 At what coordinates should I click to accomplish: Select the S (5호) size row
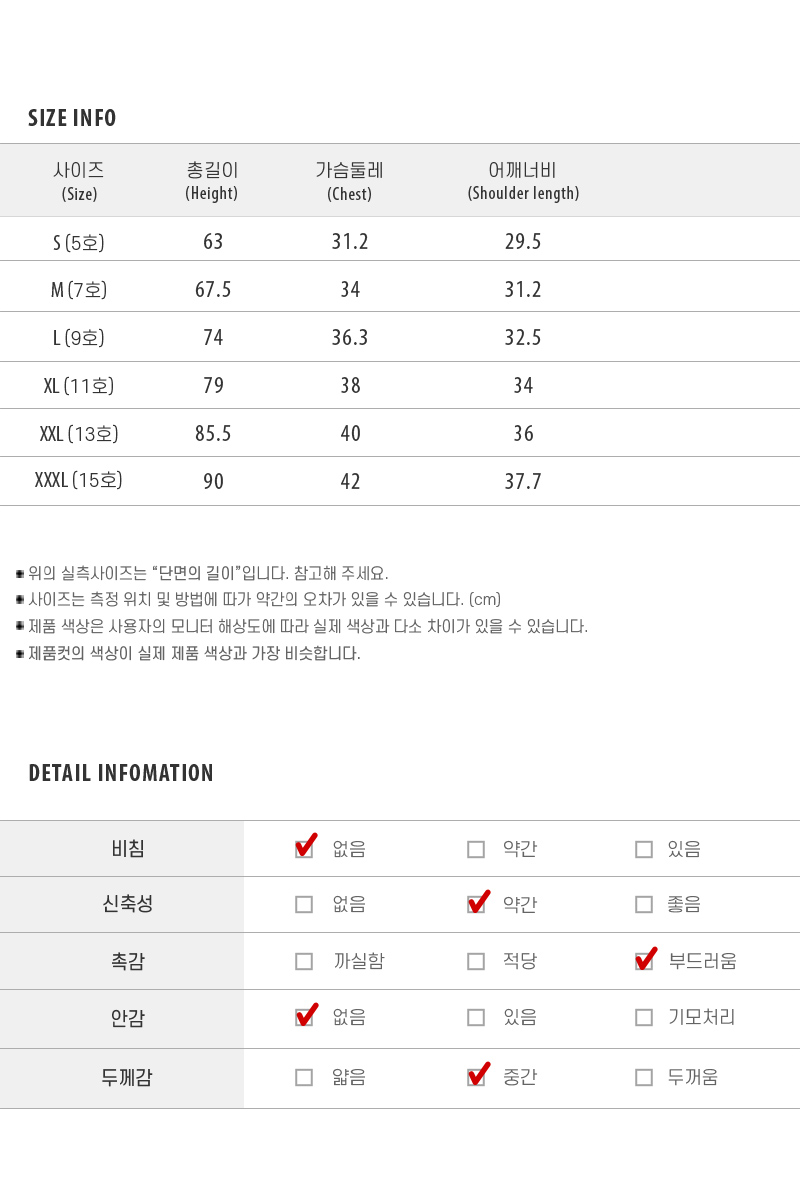tap(400, 241)
